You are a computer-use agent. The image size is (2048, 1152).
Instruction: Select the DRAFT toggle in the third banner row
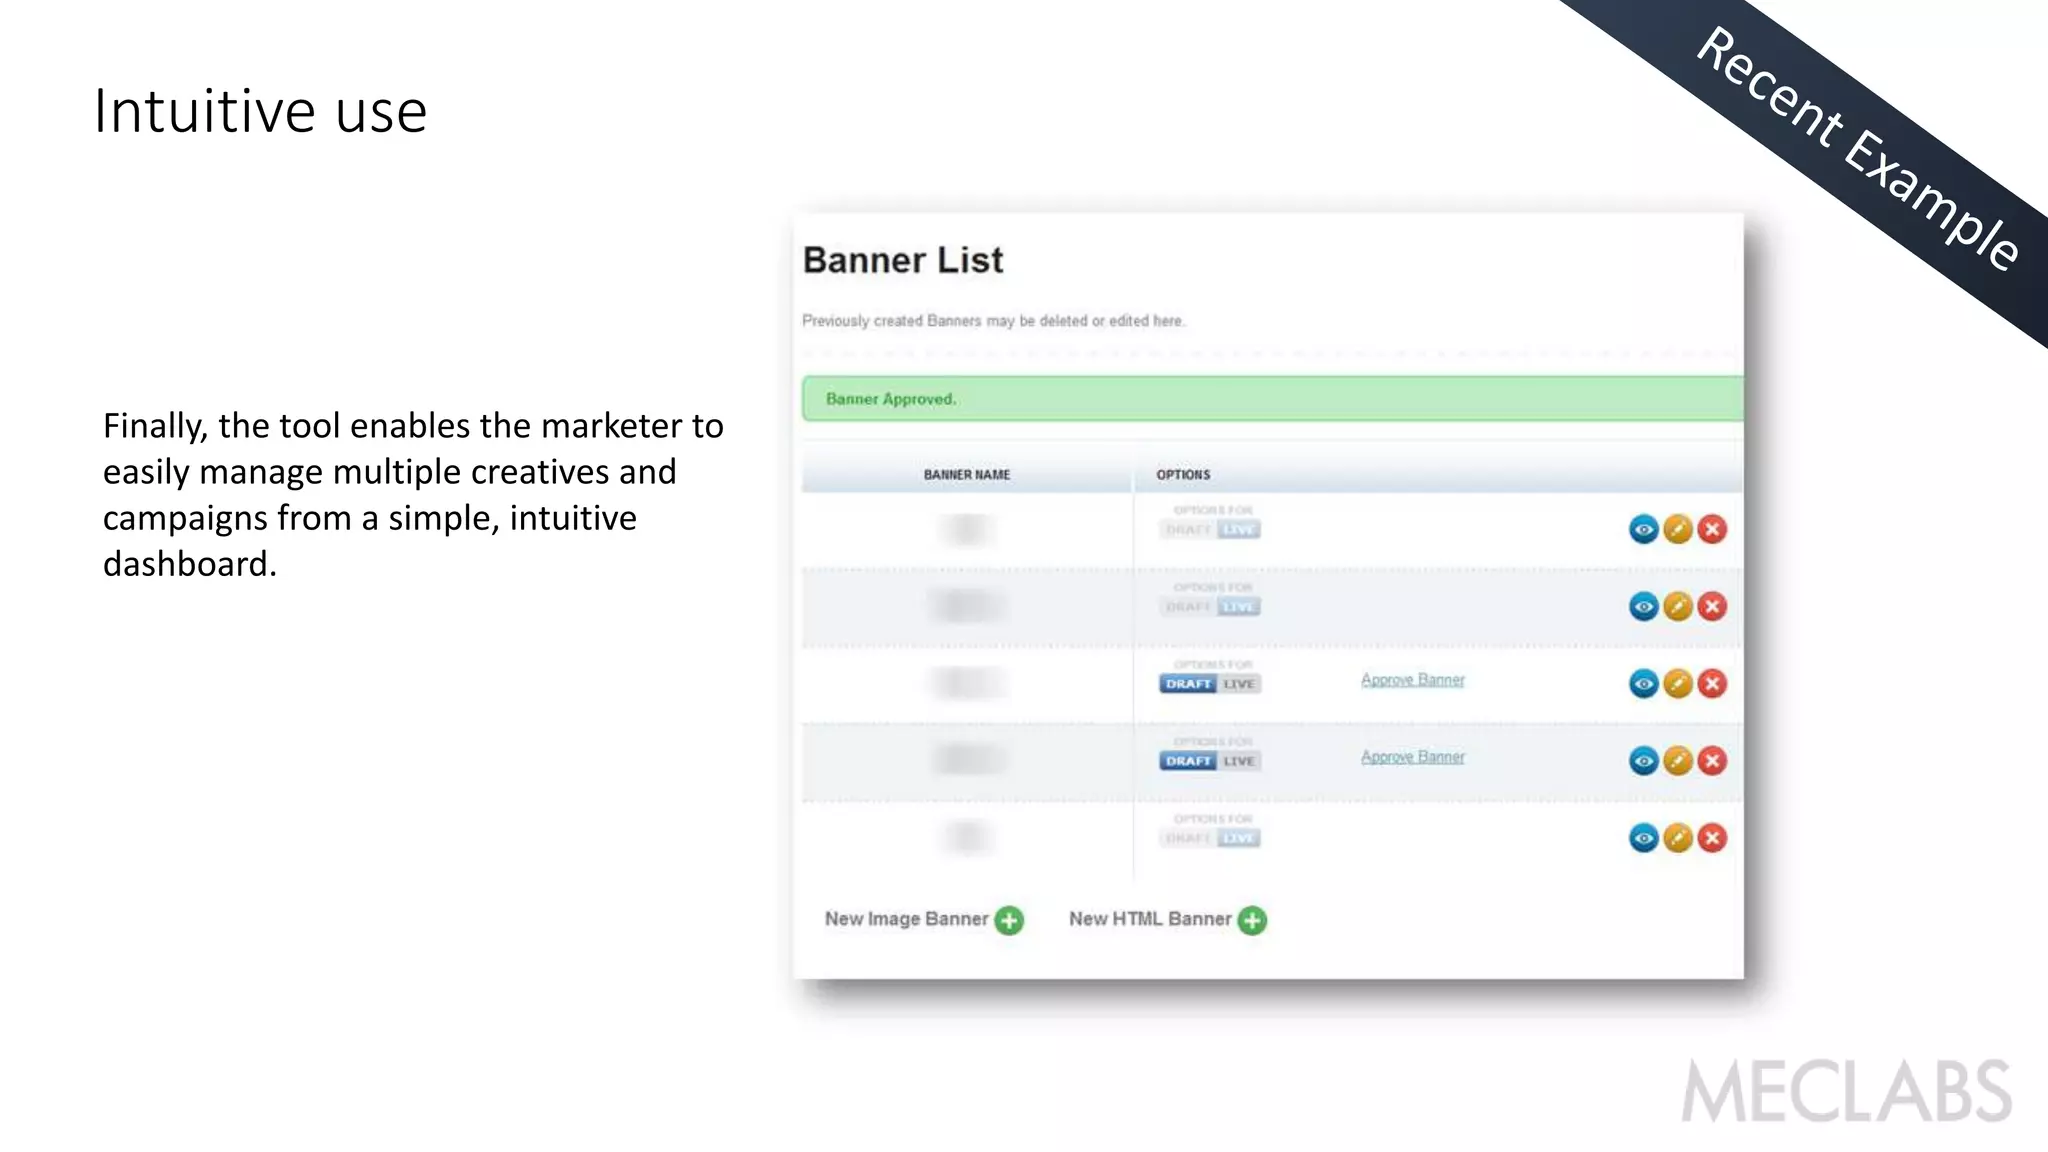pos(1188,684)
